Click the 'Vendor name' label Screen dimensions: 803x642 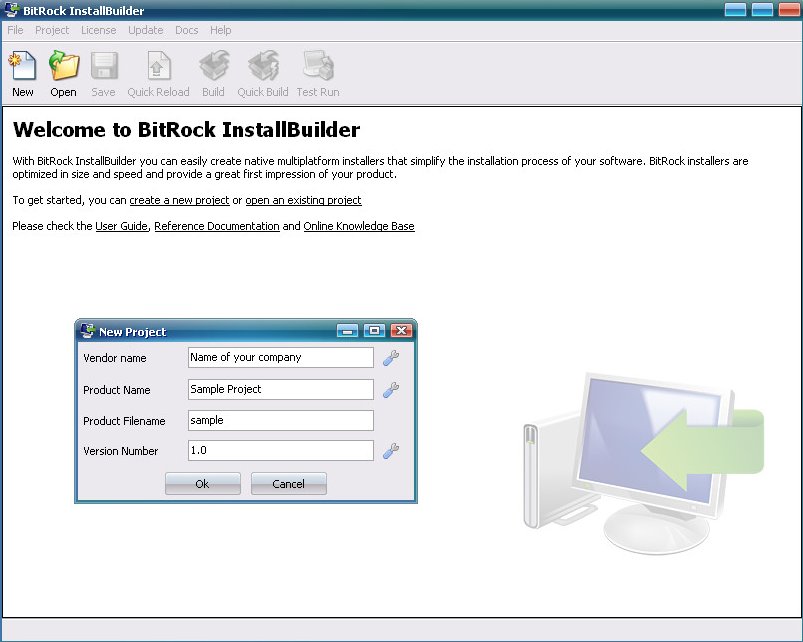point(115,358)
